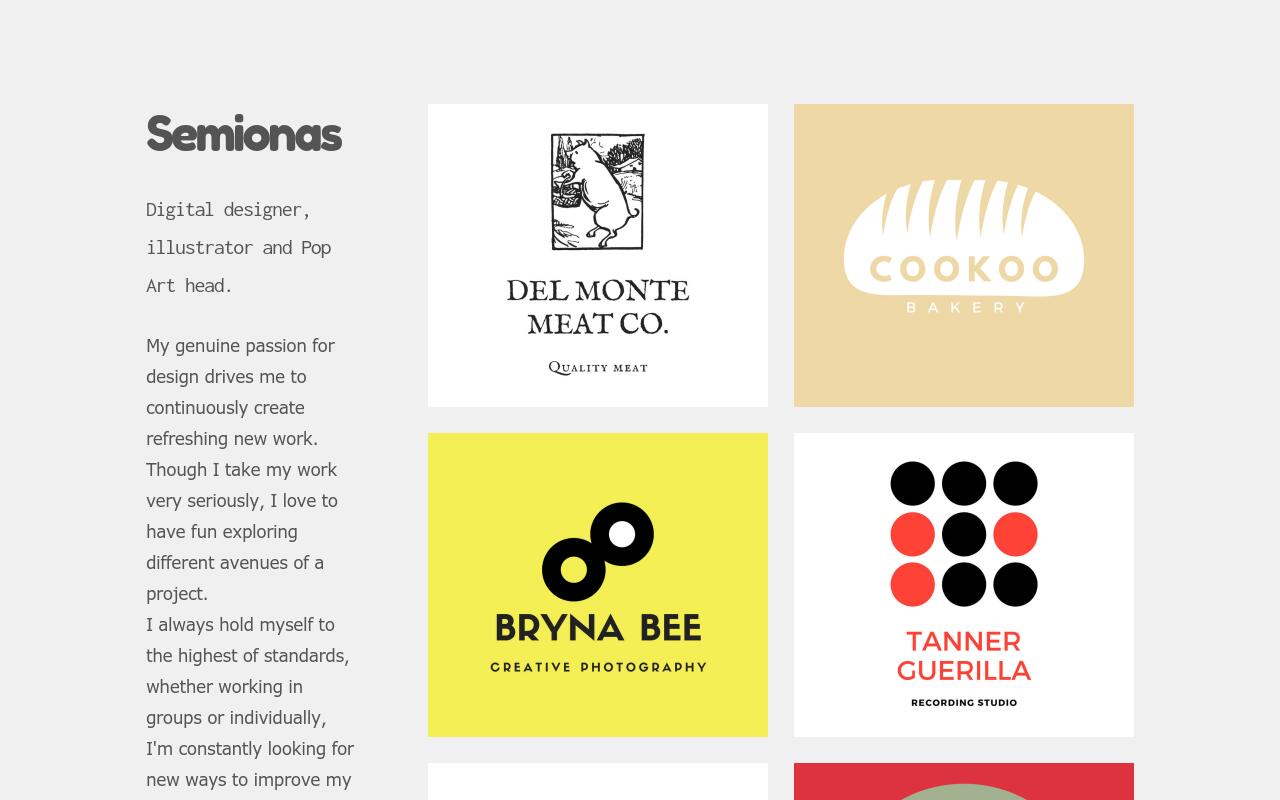
Task: Click the pig illustration in Del Monte logo
Action: coord(598,191)
